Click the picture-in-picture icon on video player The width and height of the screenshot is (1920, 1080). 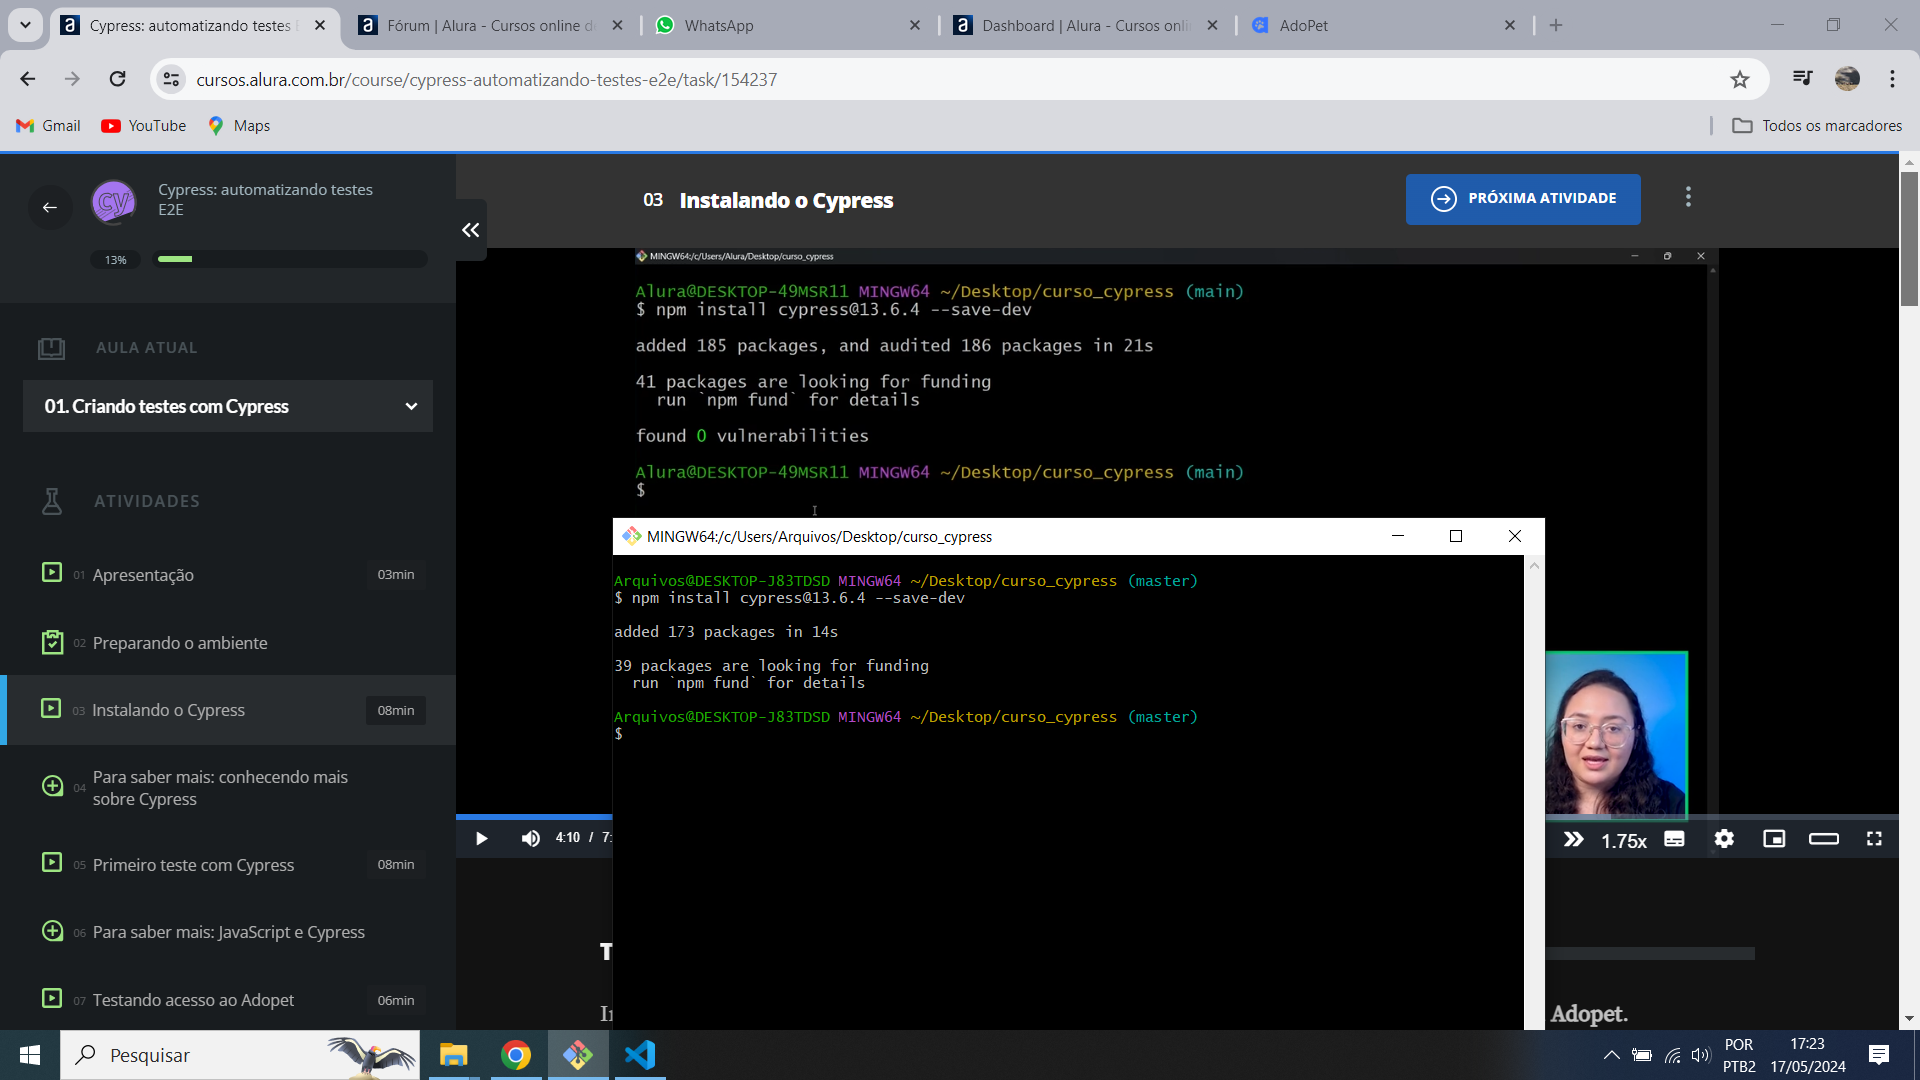[x=1776, y=839]
